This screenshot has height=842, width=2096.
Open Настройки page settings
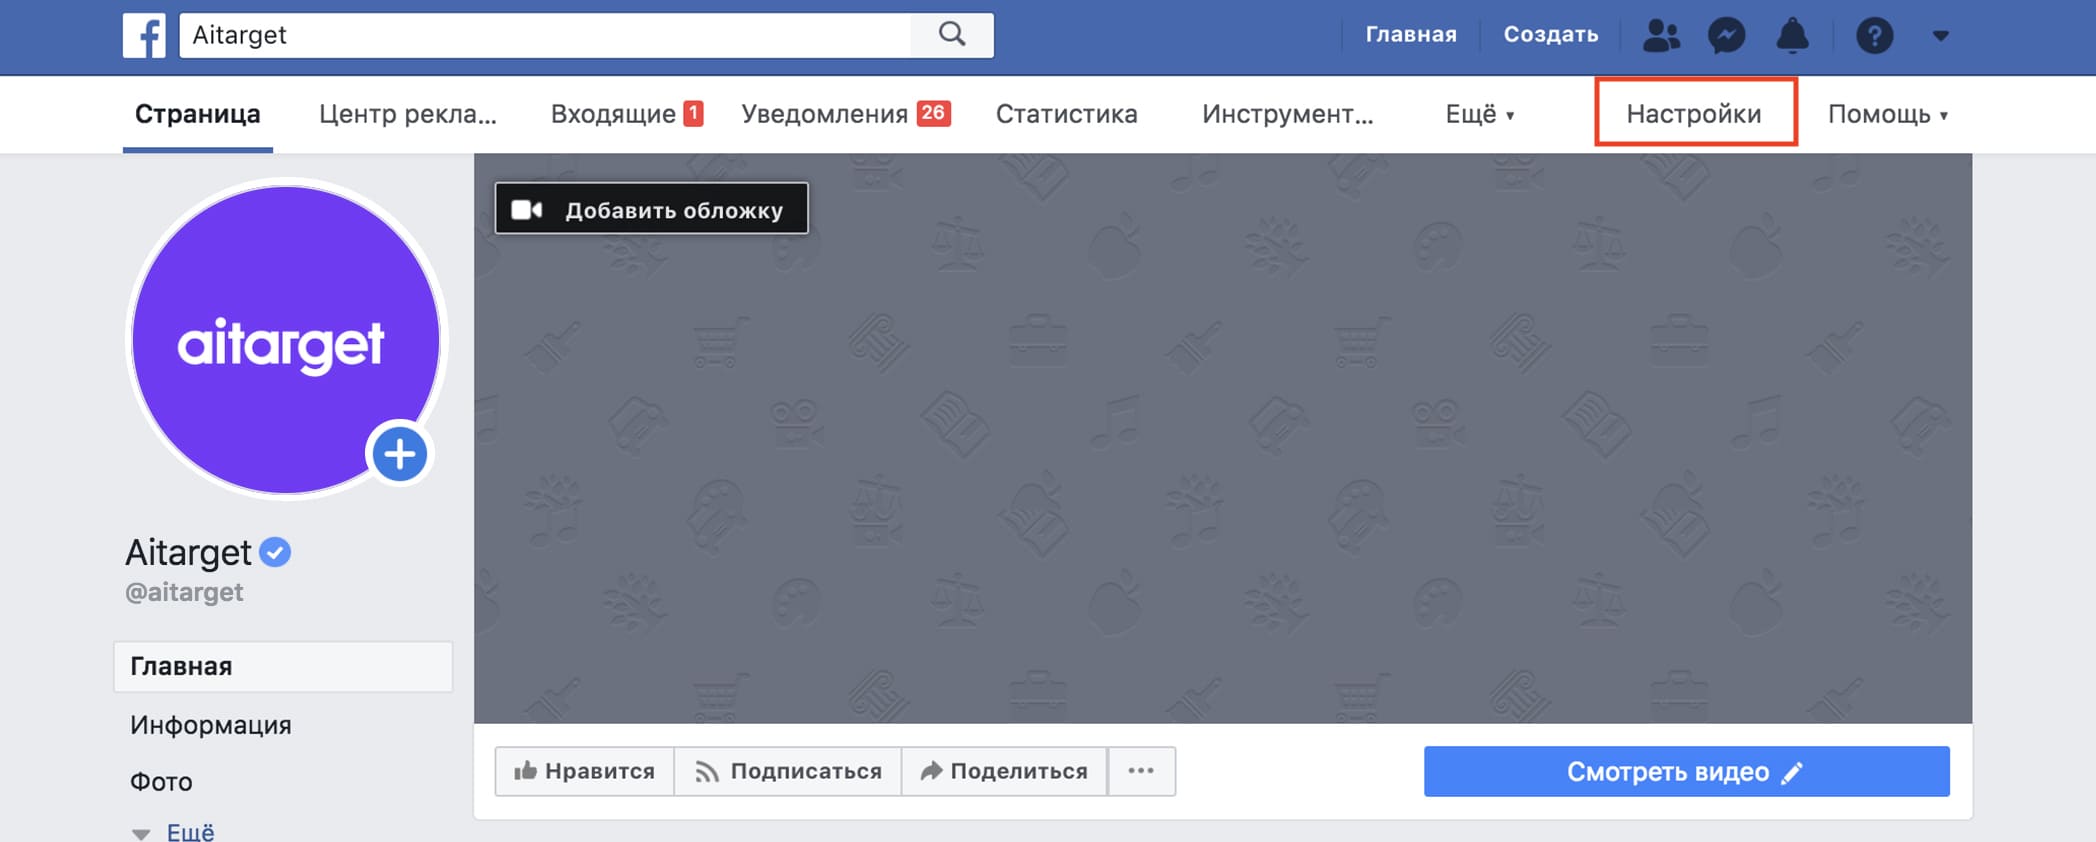click(1695, 113)
